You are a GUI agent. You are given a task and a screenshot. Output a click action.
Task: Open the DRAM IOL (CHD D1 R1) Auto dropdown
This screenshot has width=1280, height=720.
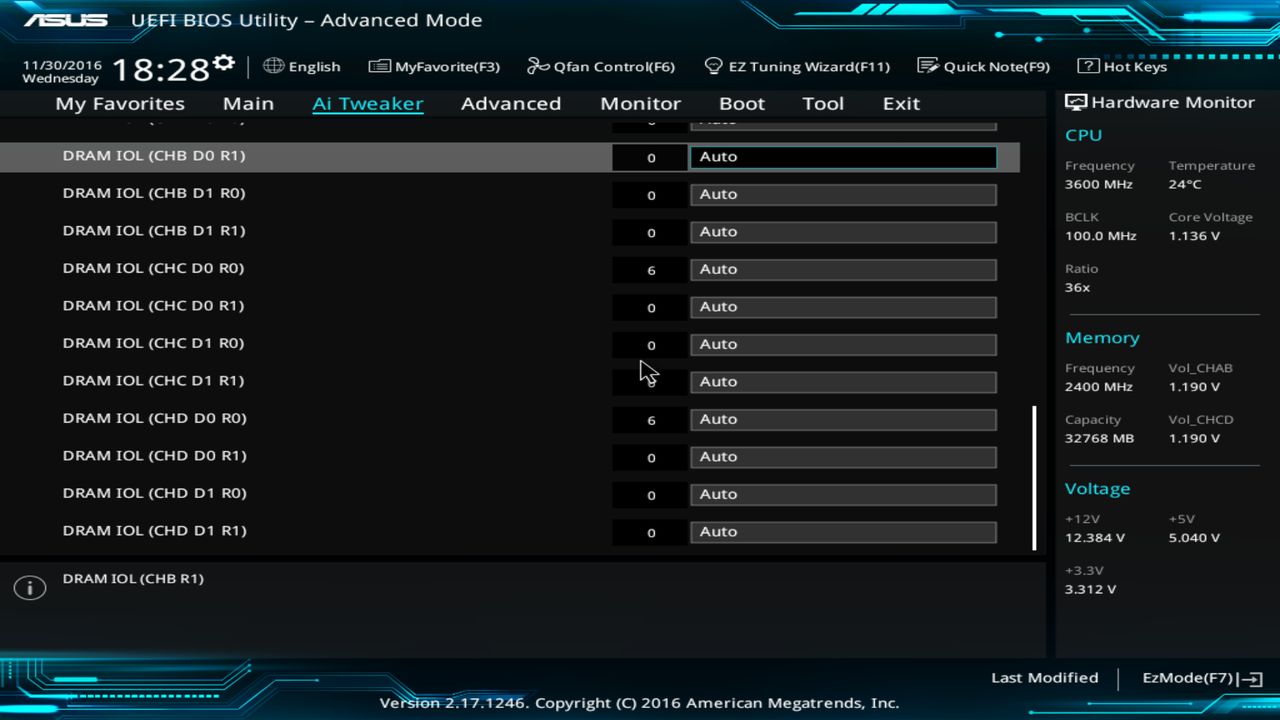(x=842, y=531)
